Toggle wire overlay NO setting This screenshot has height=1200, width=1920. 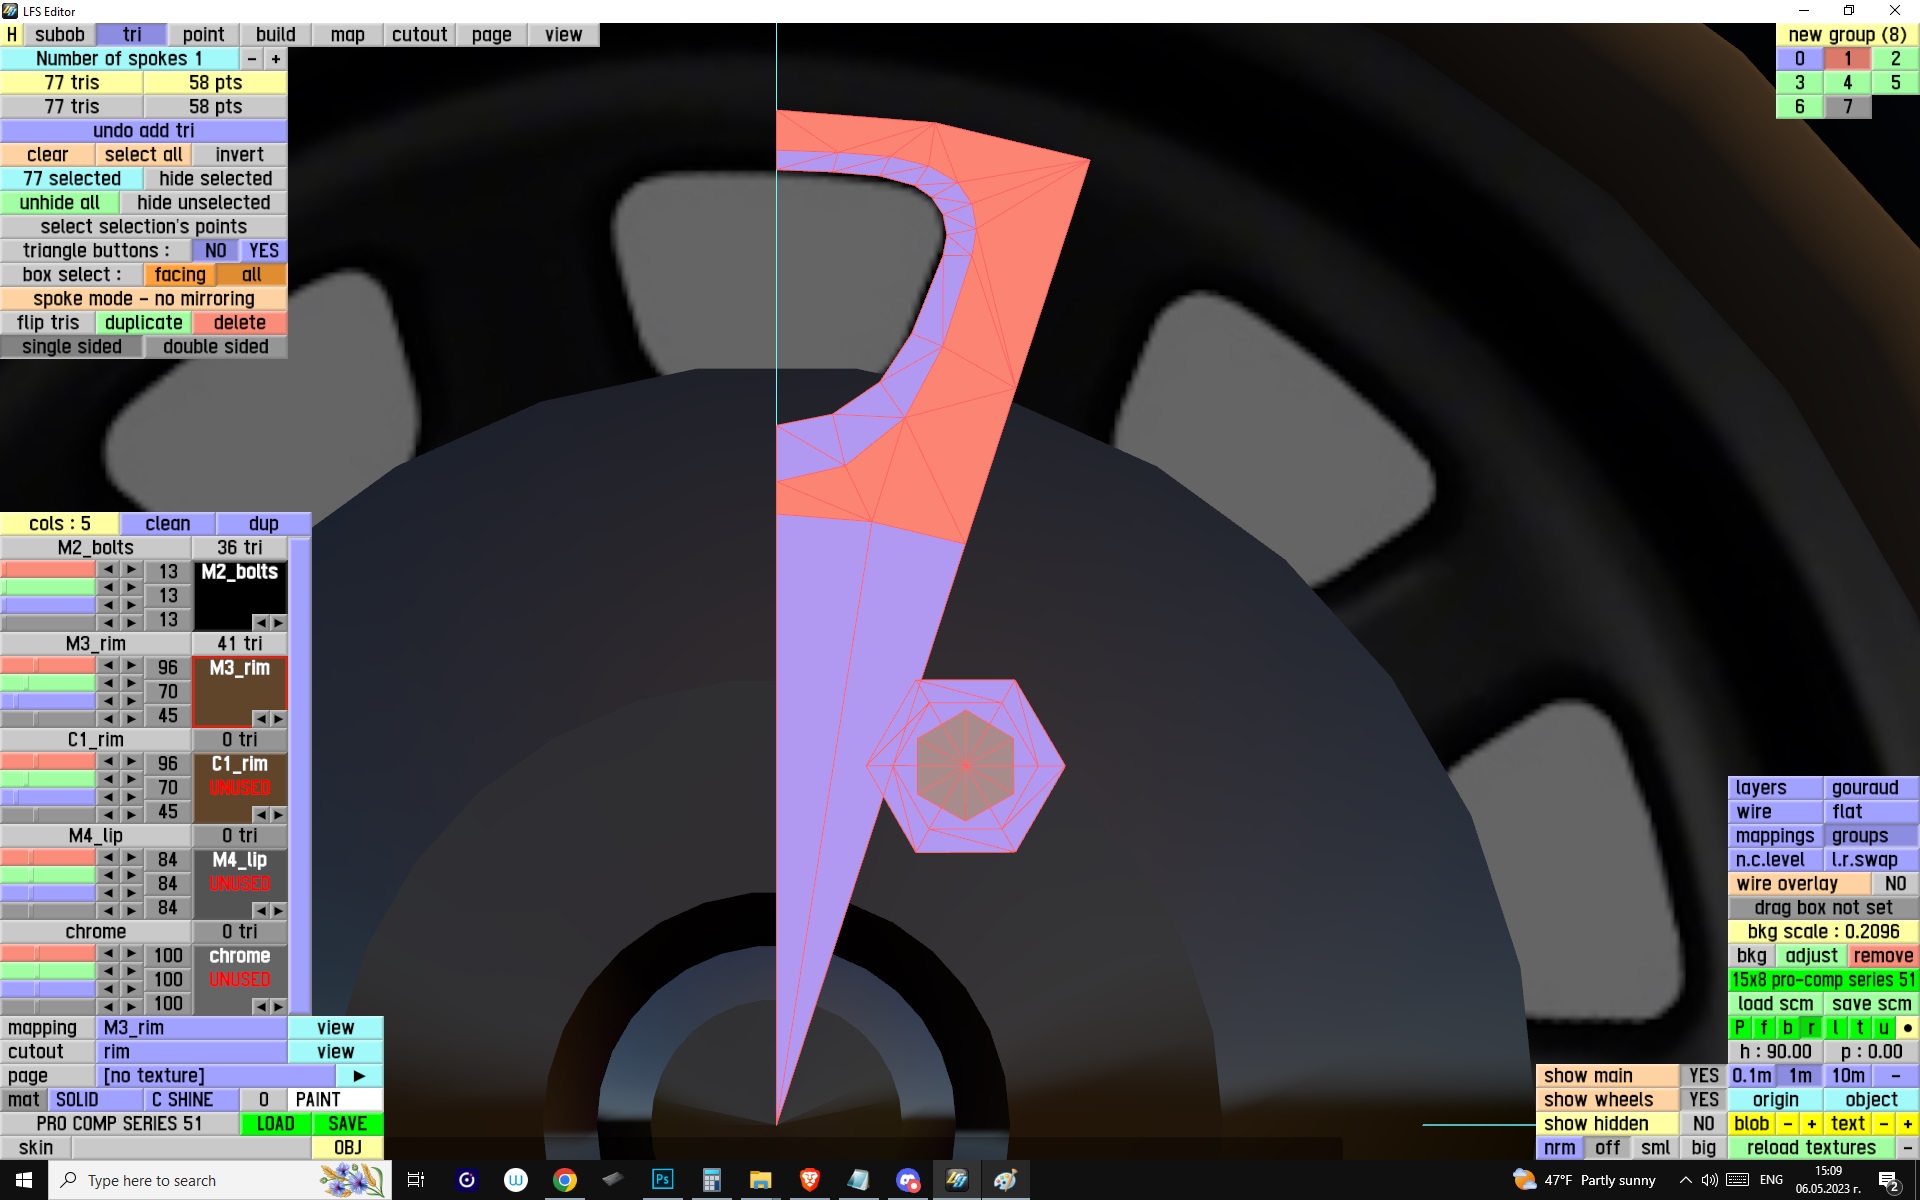coord(1894,884)
